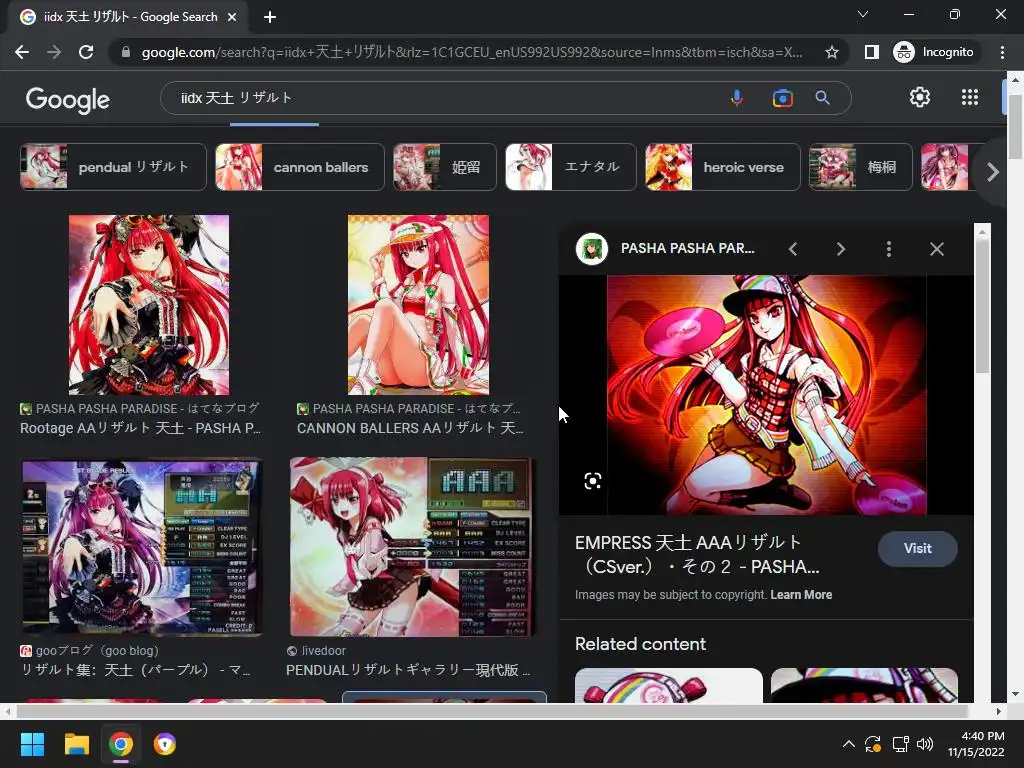
Task: Select the 姫留 suggestion chip
Action: tap(445, 167)
